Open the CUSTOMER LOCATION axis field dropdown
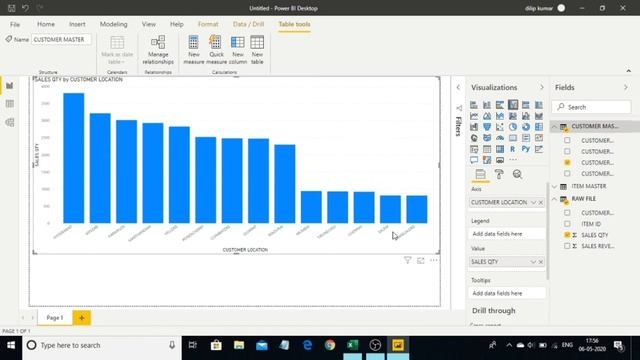The height and width of the screenshot is (360, 640). tap(533, 202)
